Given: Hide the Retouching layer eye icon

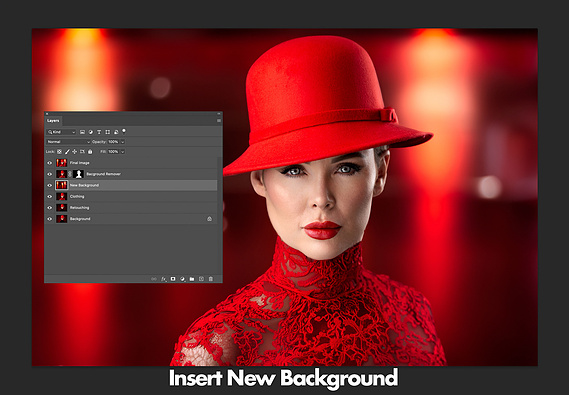Looking at the screenshot, I should tap(50, 208).
